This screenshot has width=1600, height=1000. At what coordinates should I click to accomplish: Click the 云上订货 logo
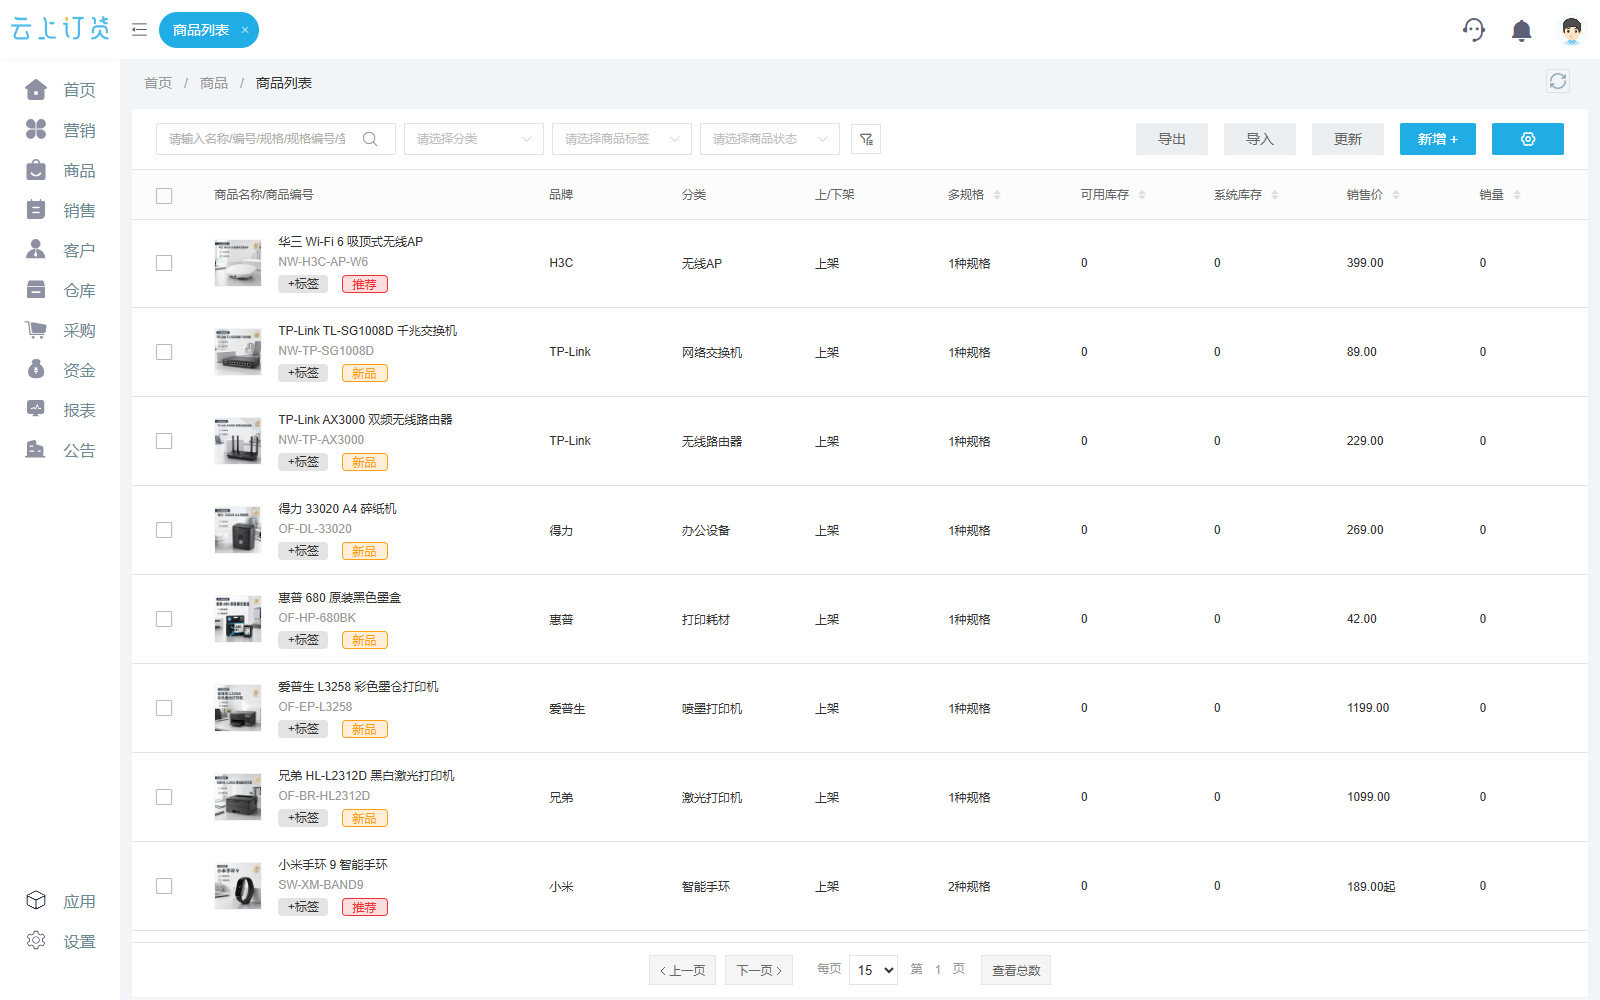click(x=60, y=29)
